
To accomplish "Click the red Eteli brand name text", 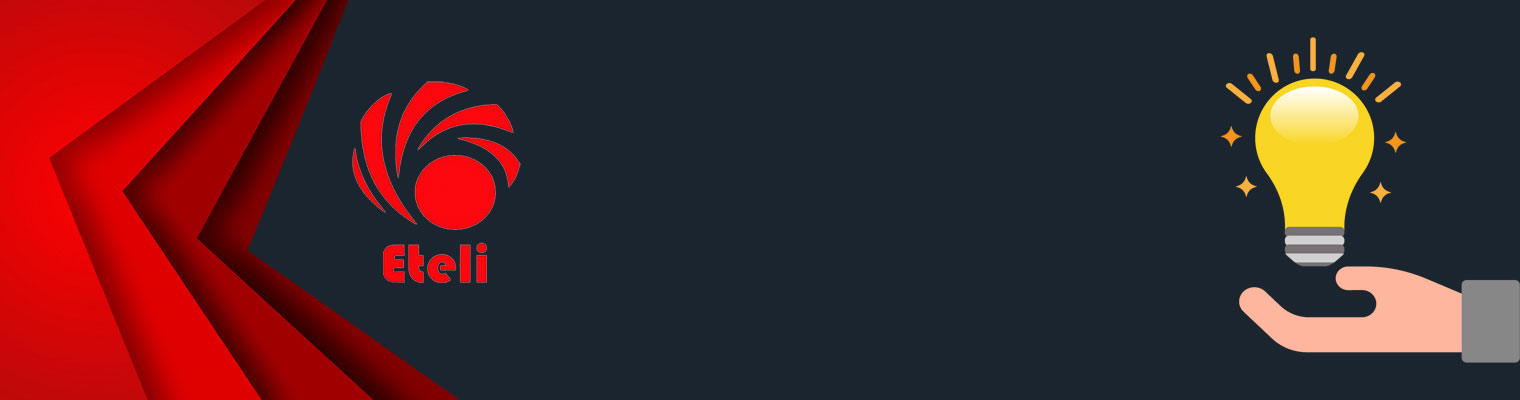I will click(435, 263).
